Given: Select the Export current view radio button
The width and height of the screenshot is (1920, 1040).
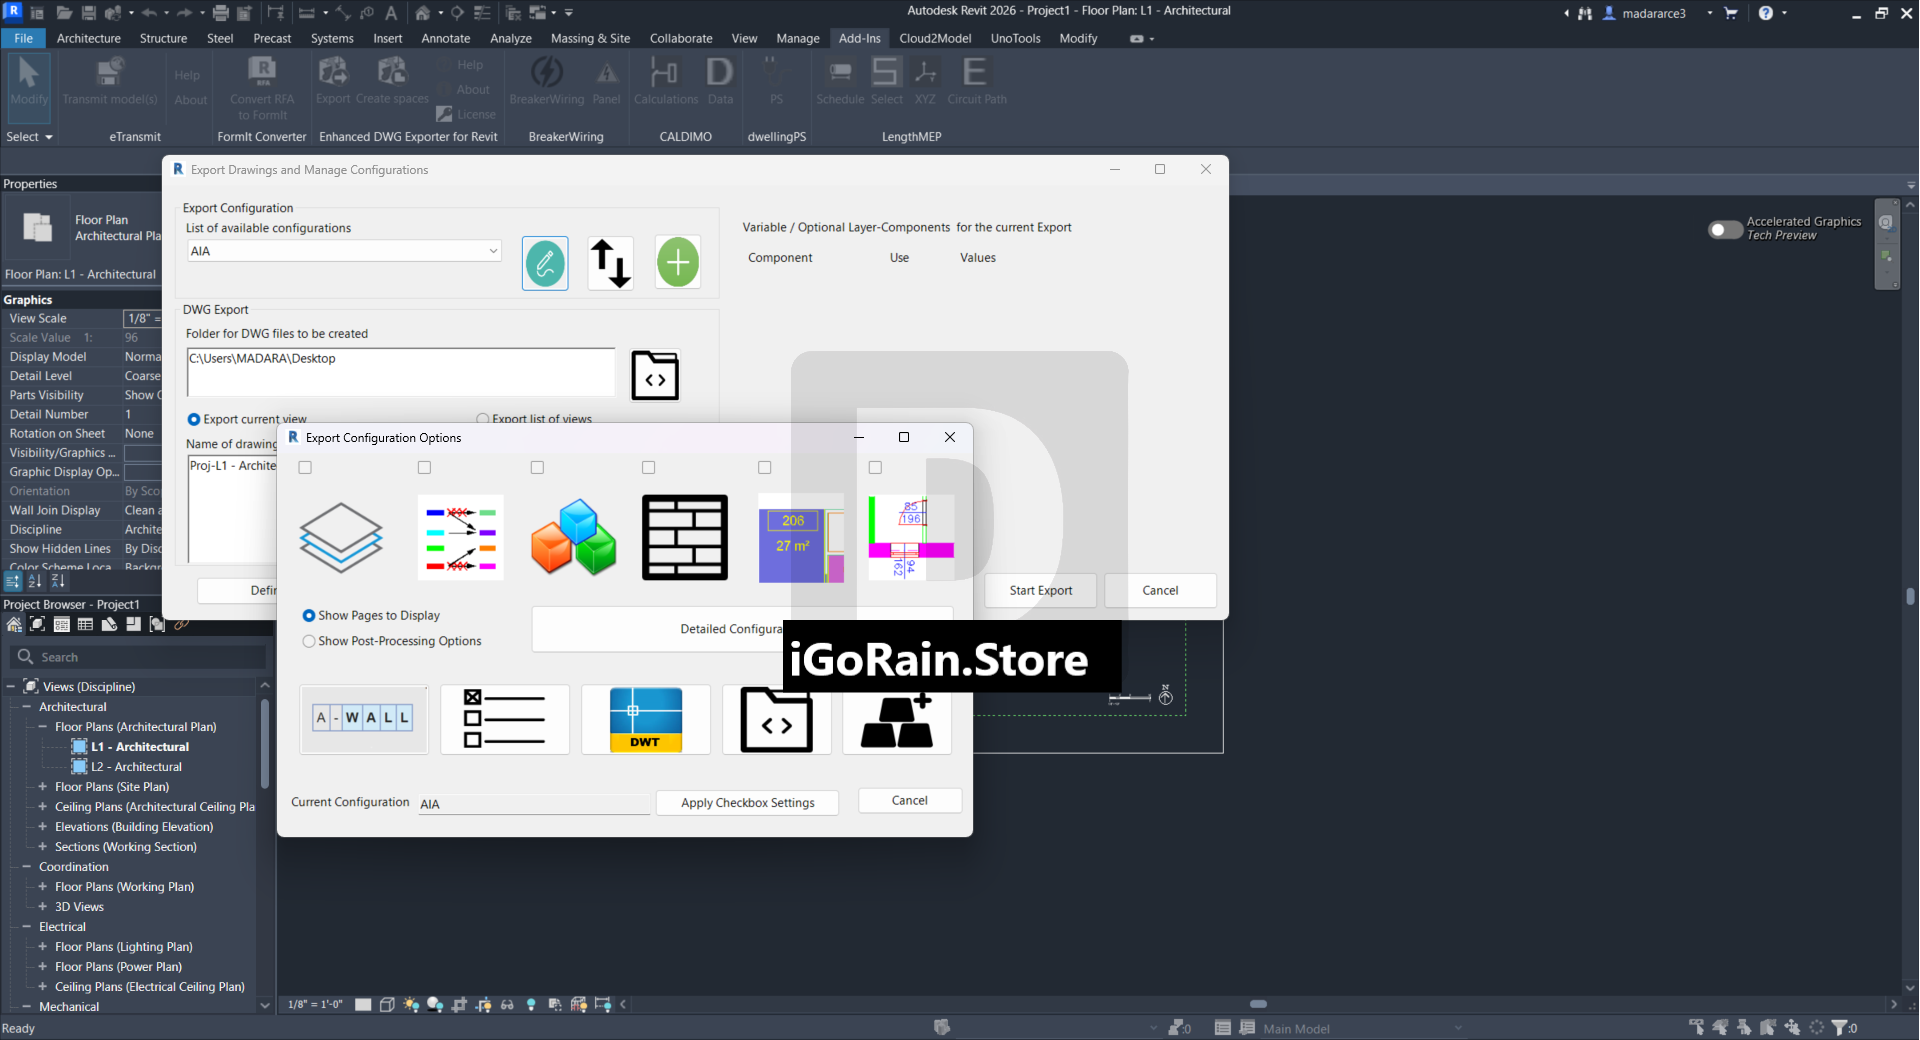Looking at the screenshot, I should pos(194,420).
